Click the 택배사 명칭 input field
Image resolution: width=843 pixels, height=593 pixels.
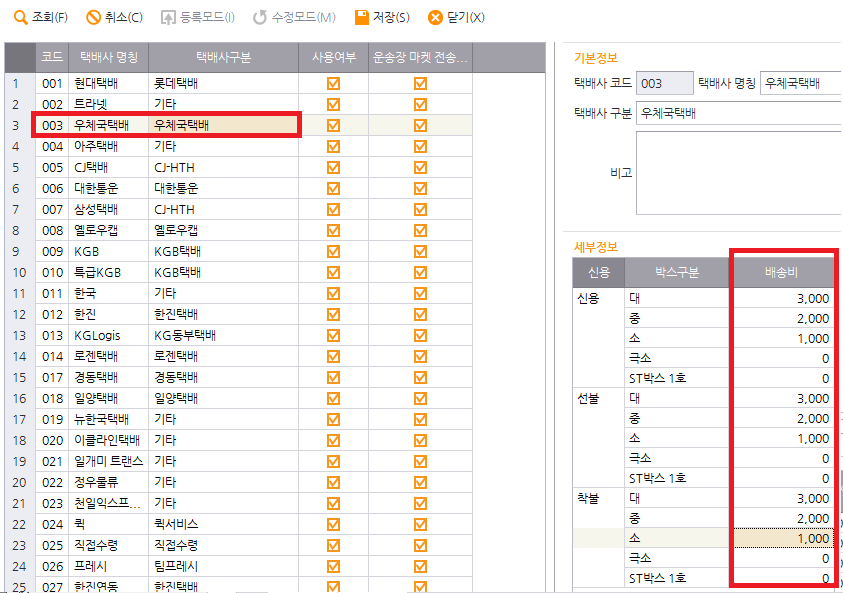click(x=800, y=83)
